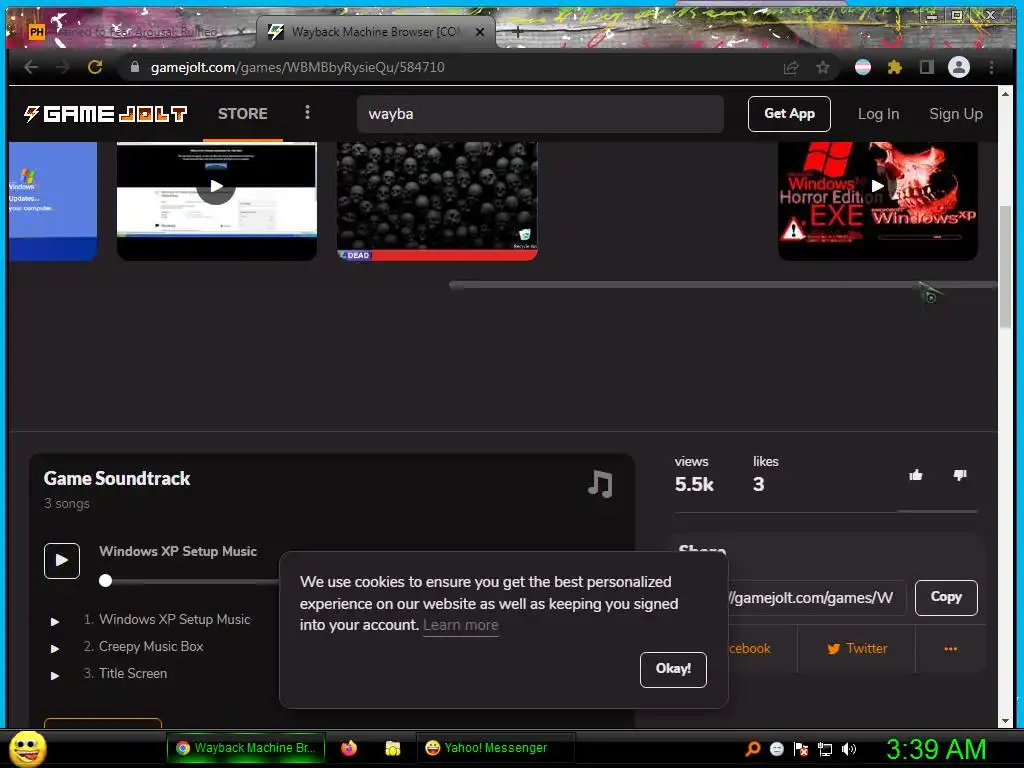Open the folder icon on taskbar

392,748
